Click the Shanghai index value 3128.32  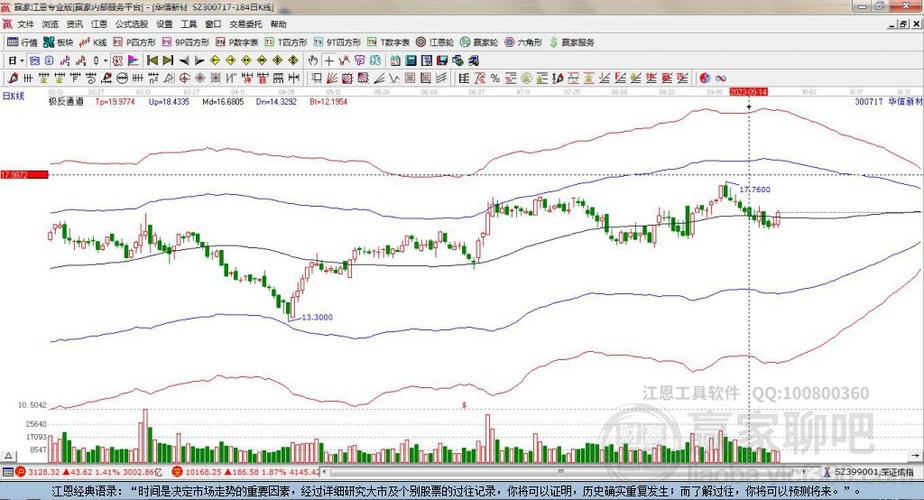click(x=44, y=472)
